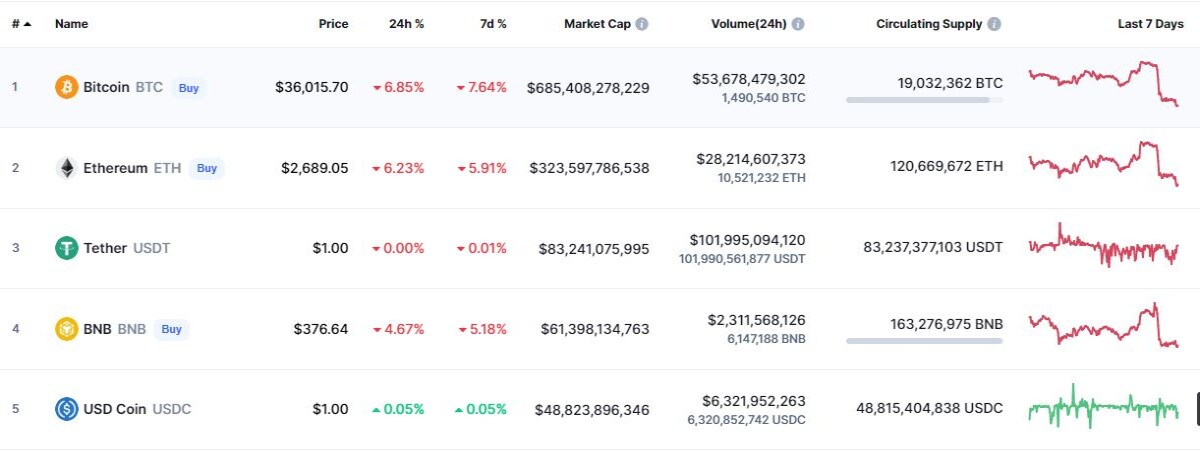1200x452 pixels.
Task: Click the Ethereum diamond logo icon
Action: (x=66, y=168)
